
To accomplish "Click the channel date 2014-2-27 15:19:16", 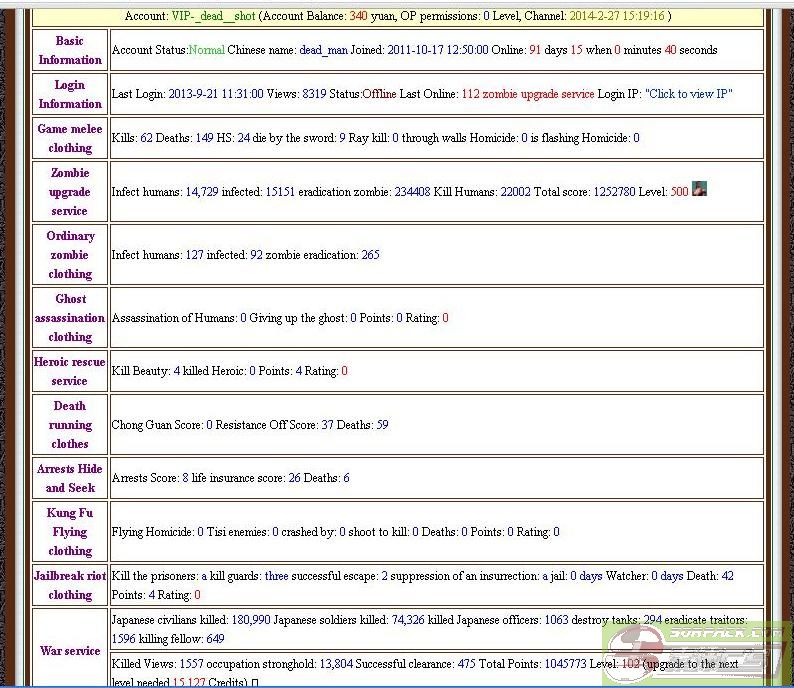I will tap(618, 16).
